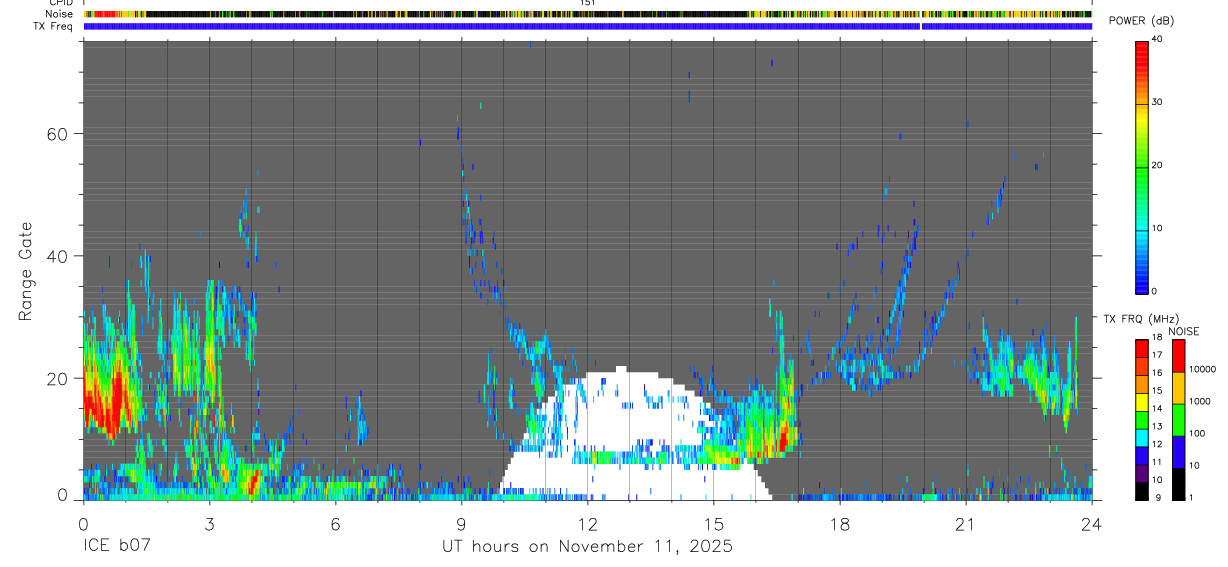The height and width of the screenshot is (567, 1228).
Task: Click the 100 label in noise legend
Action: pyautogui.click(x=1199, y=433)
